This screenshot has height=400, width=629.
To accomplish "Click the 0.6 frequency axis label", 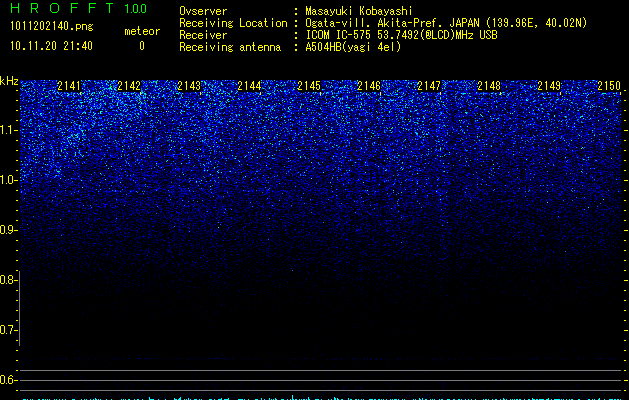I will pyautogui.click(x=8, y=380).
